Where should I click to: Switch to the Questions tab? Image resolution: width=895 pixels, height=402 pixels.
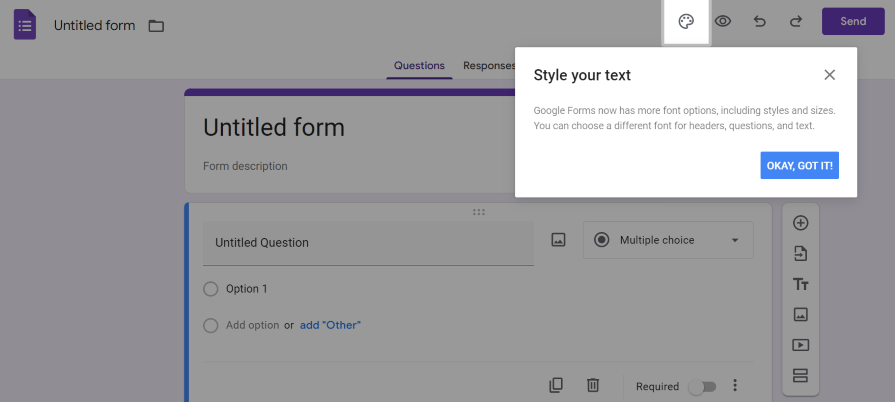coord(419,66)
